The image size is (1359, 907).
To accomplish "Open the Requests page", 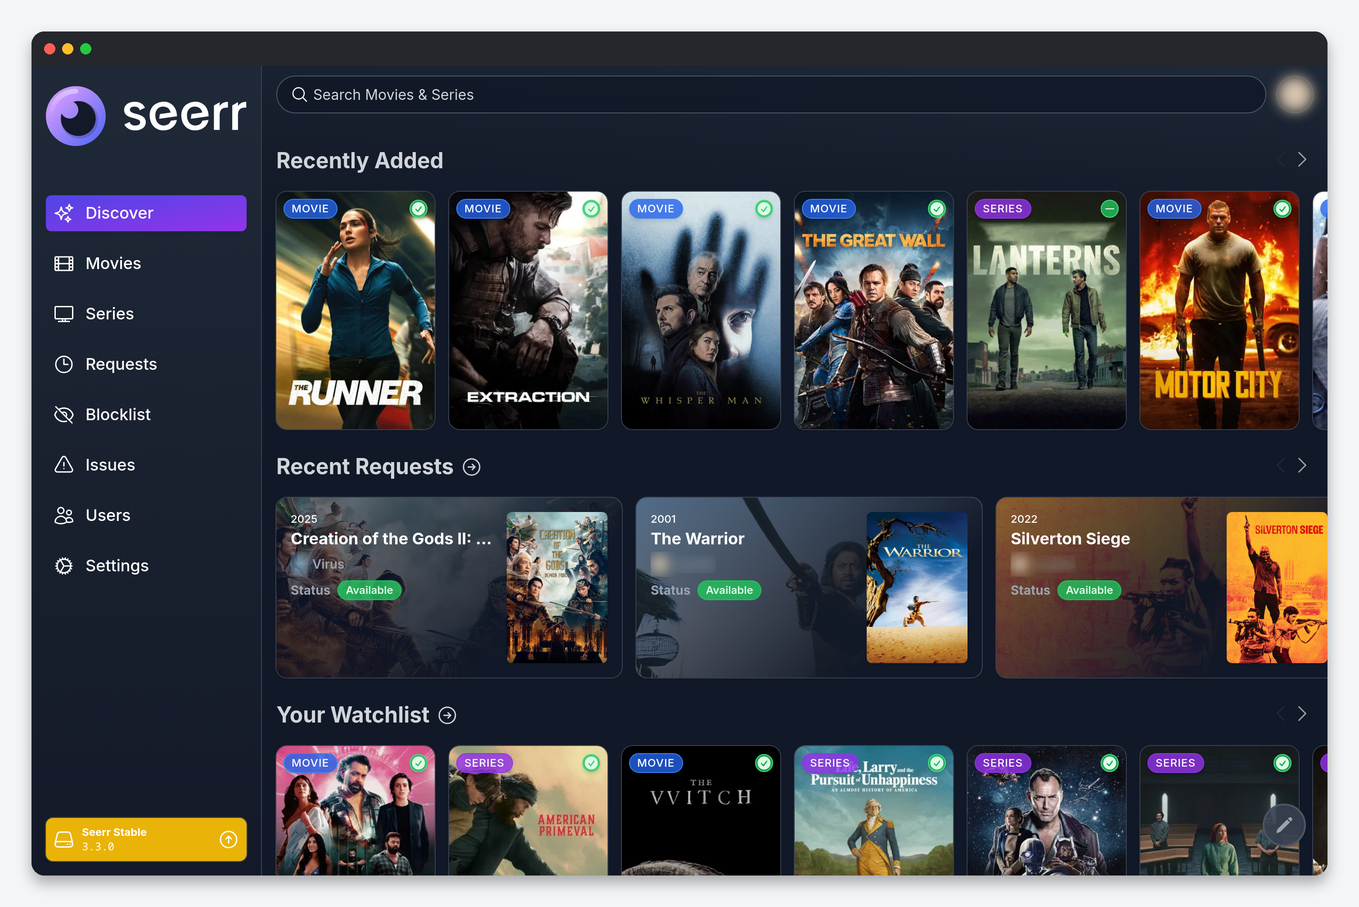I will [146, 364].
